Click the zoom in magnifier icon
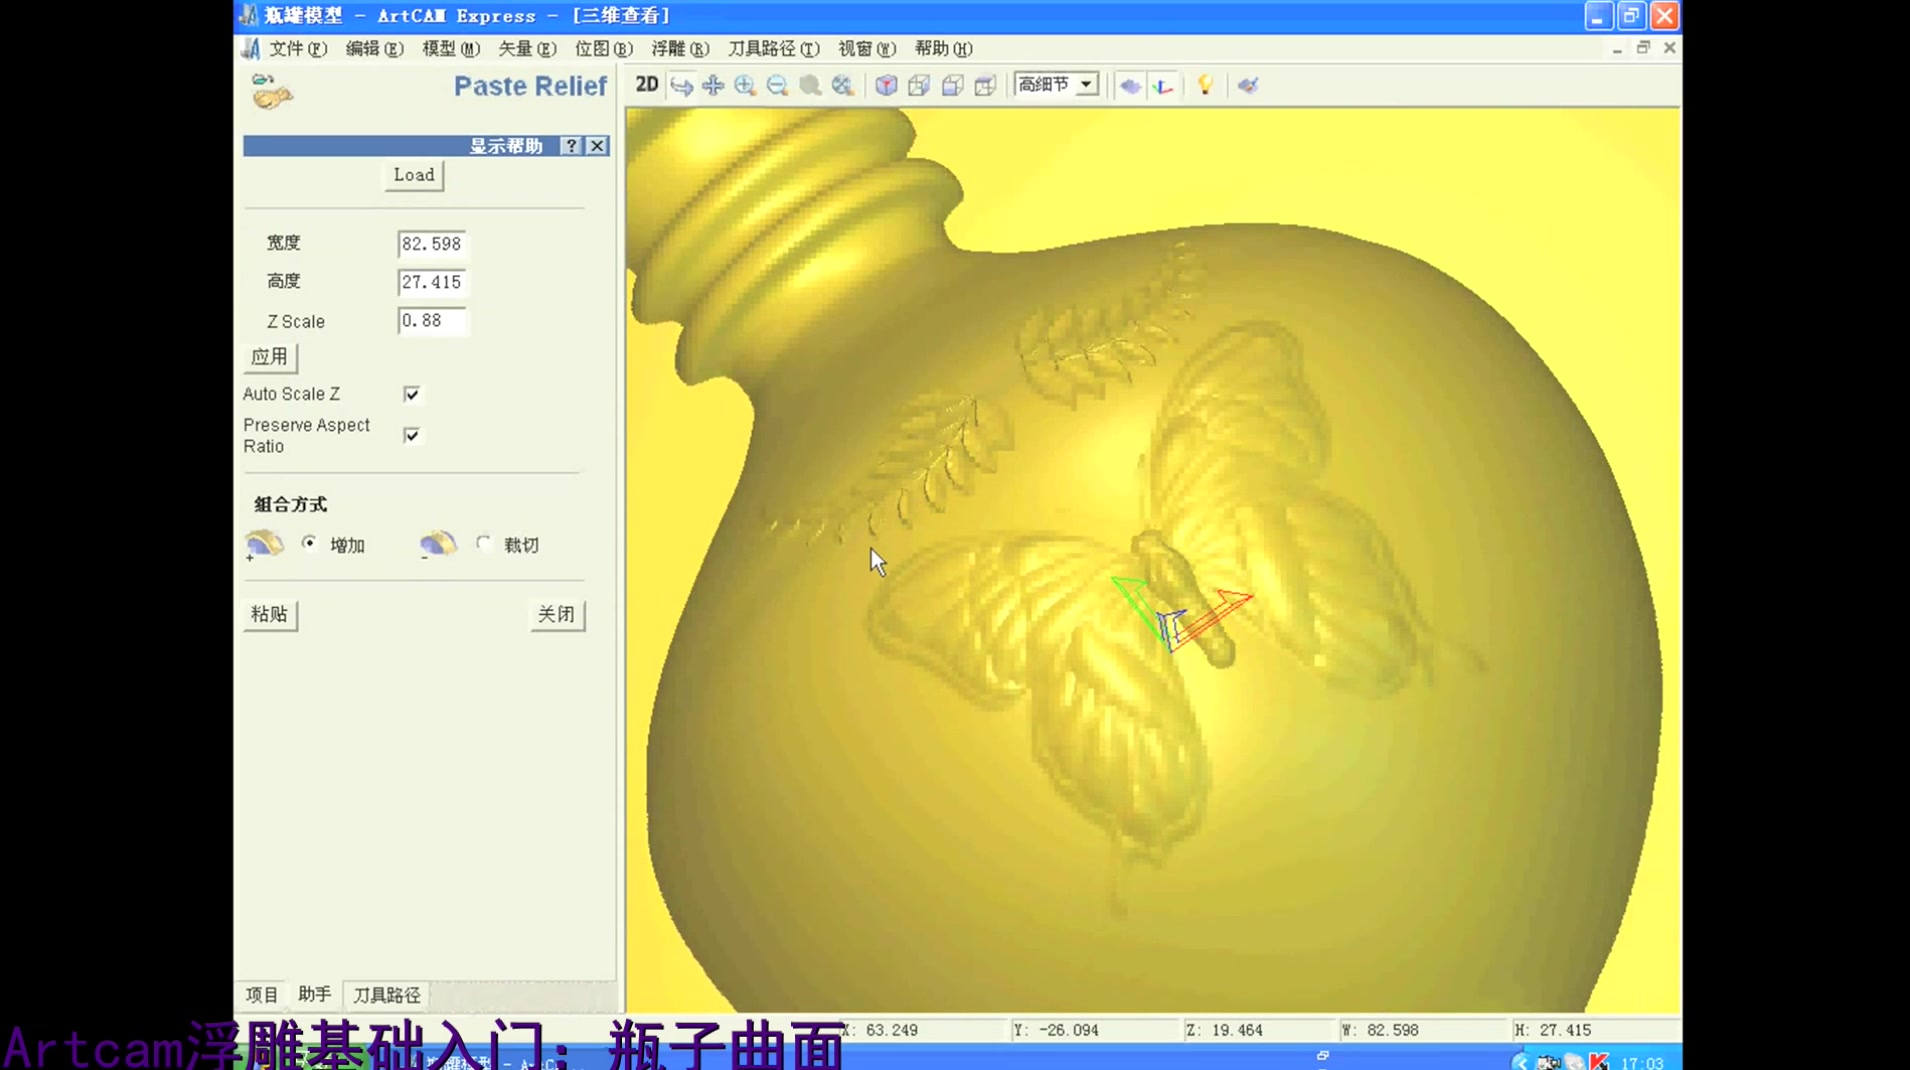Viewport: 1910px width, 1070px height. 745,85
